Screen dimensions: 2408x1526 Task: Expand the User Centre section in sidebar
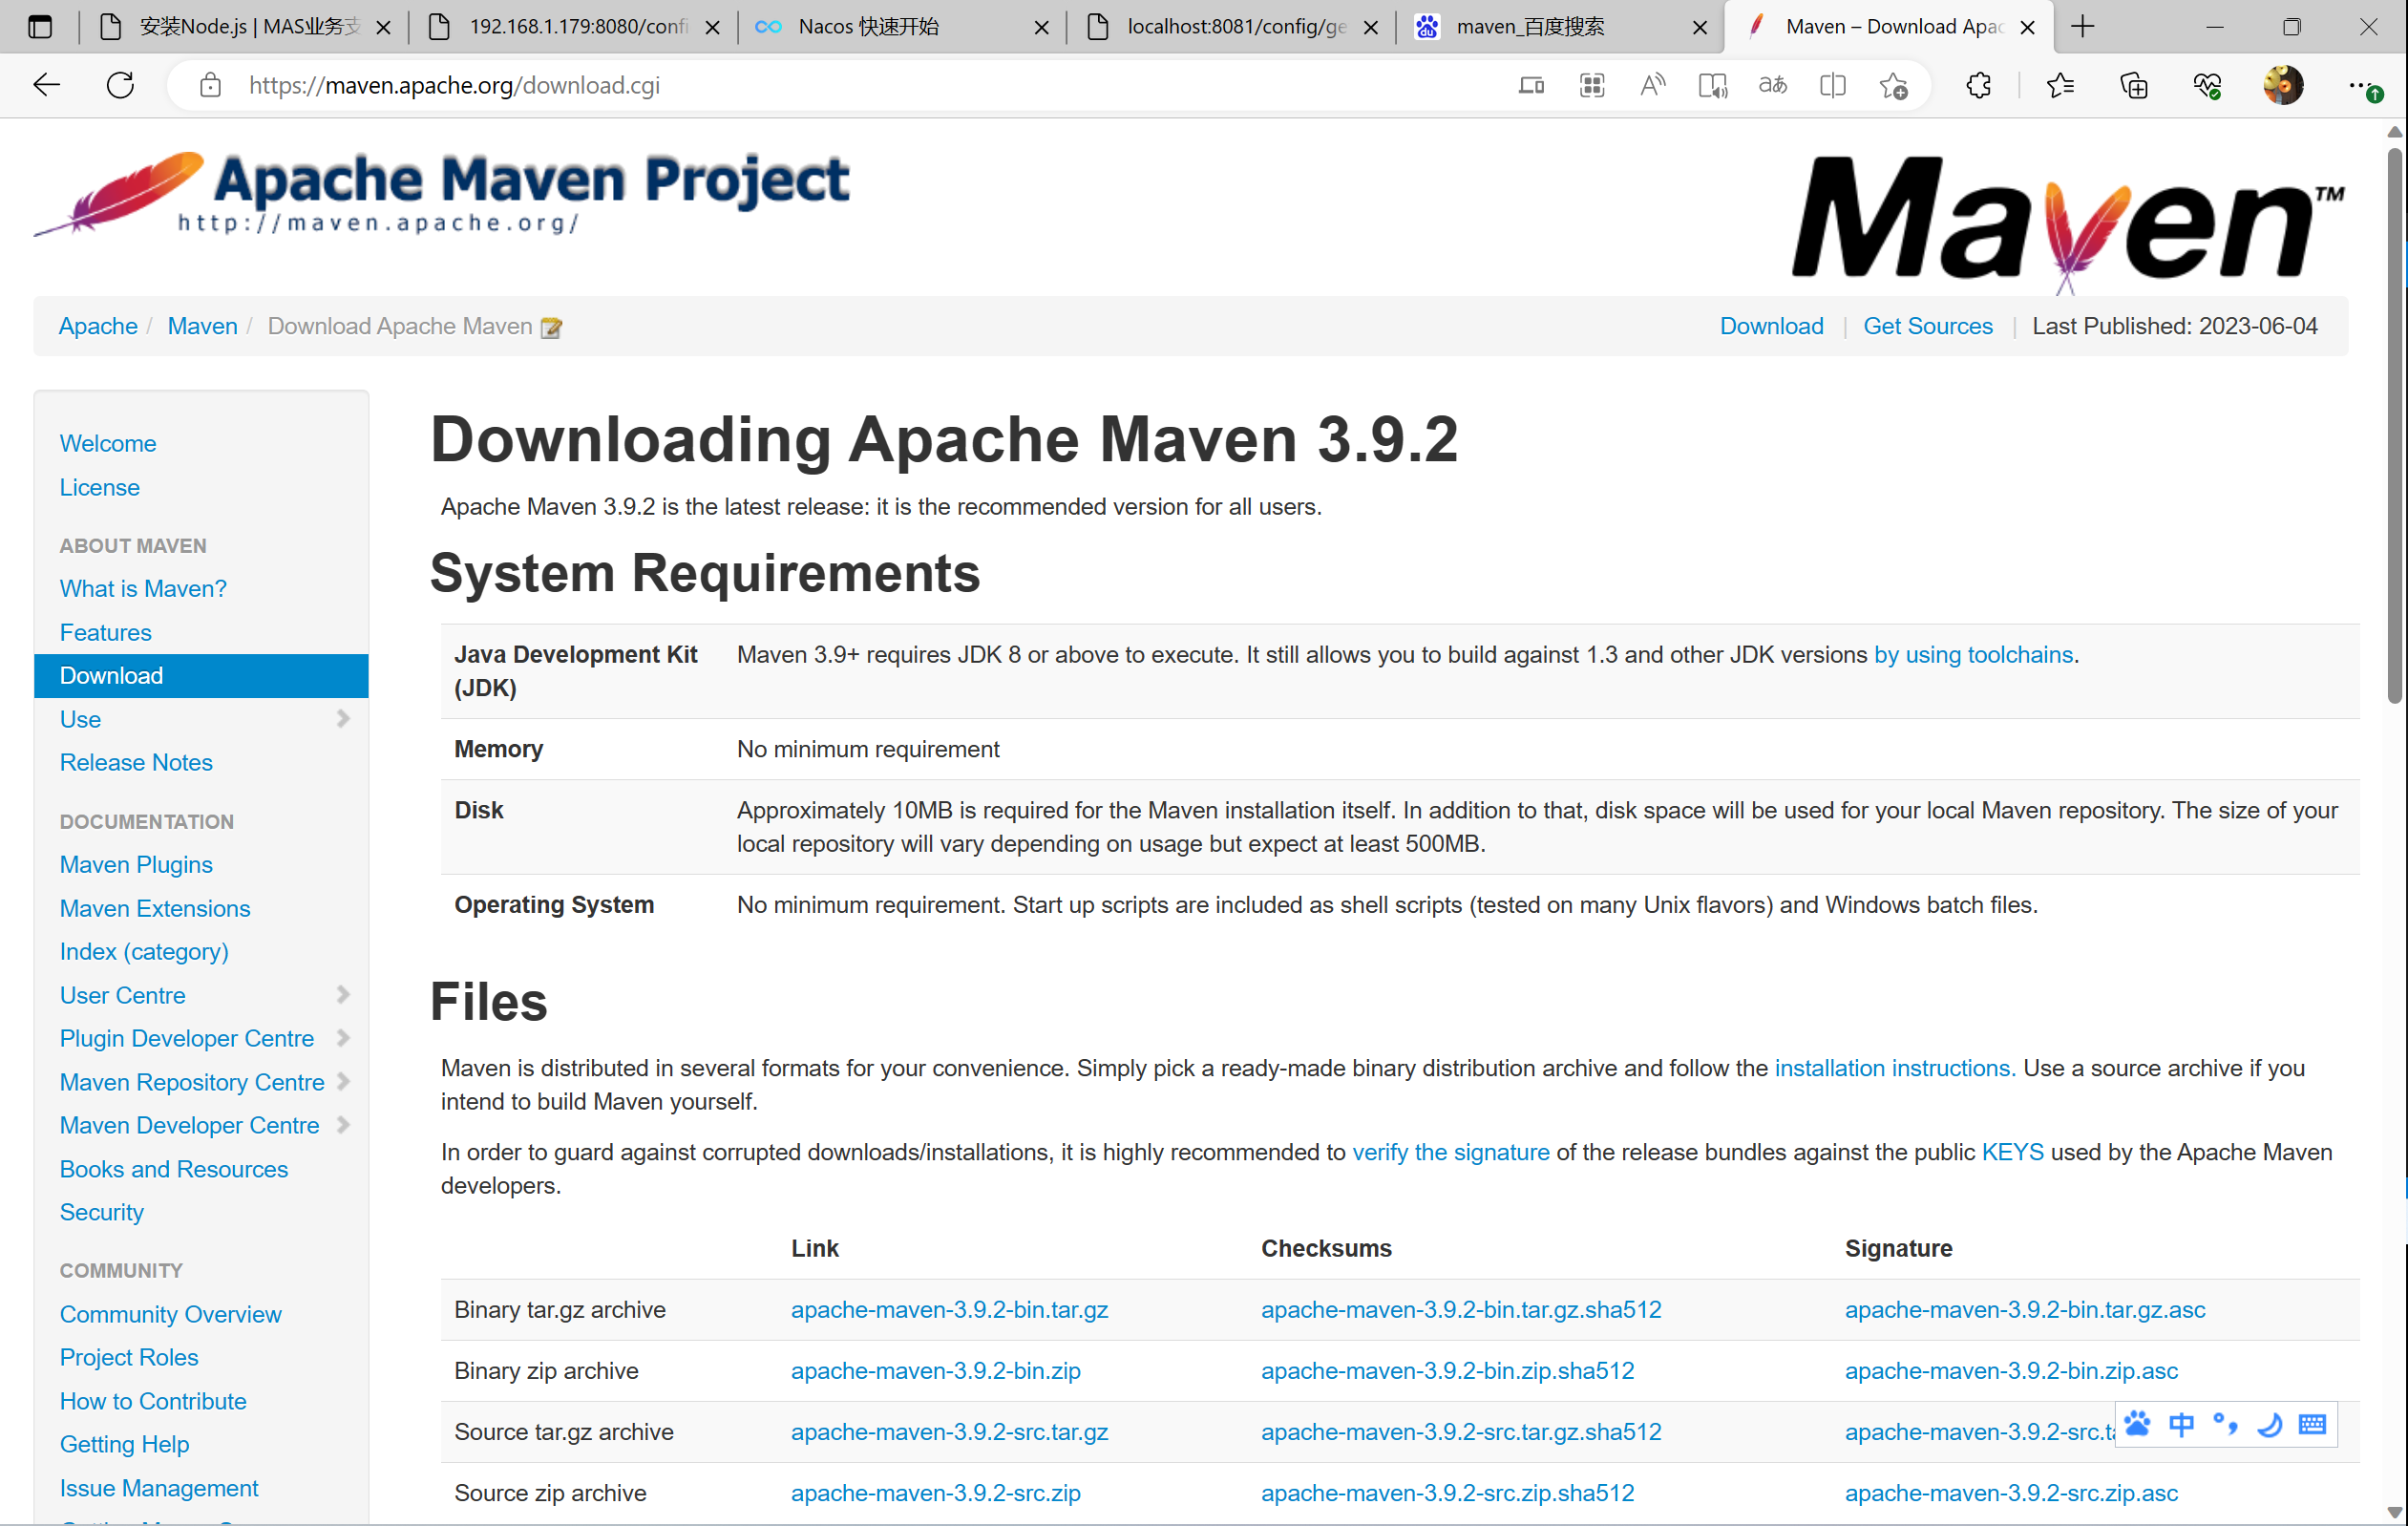tap(344, 996)
